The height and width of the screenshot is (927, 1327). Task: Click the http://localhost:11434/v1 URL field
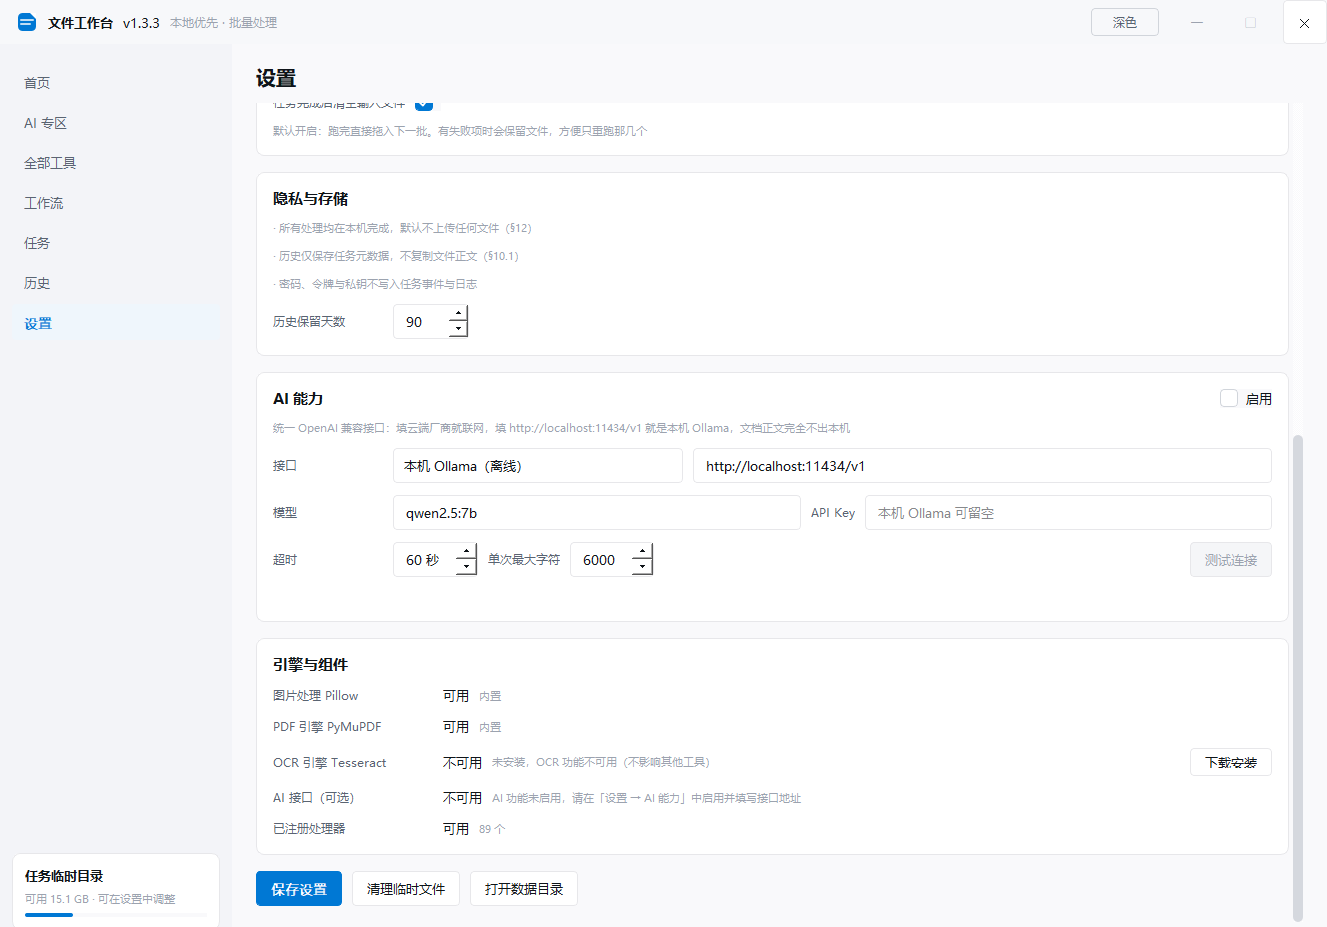(982, 466)
